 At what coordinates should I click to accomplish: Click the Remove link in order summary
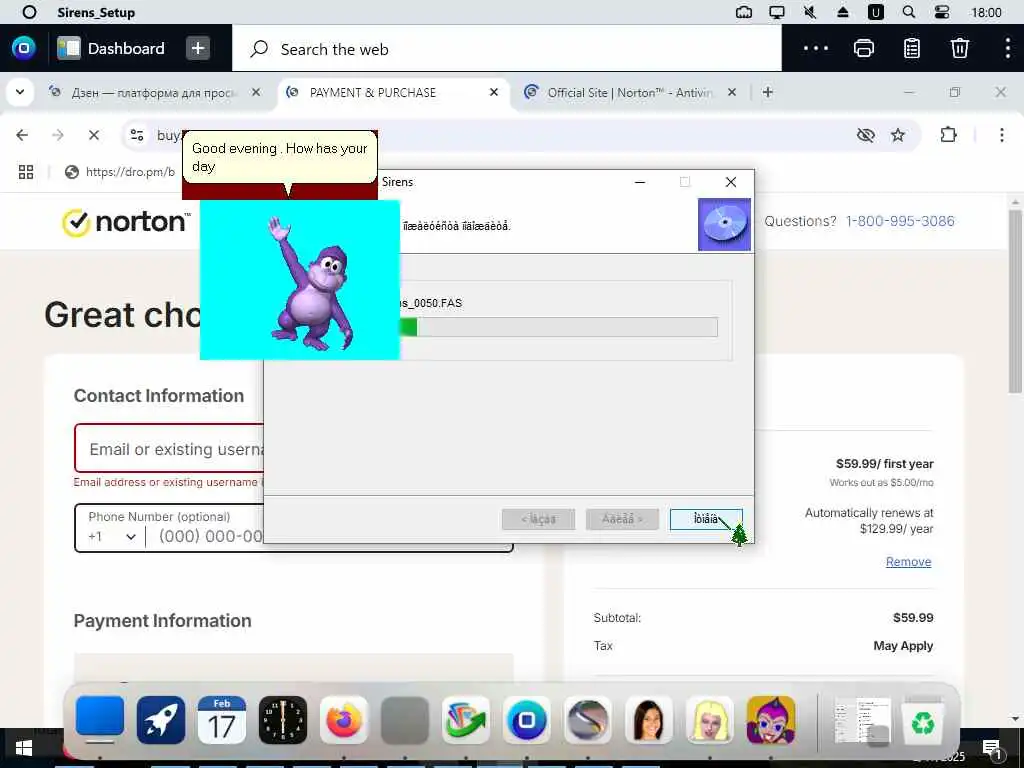tap(908, 562)
